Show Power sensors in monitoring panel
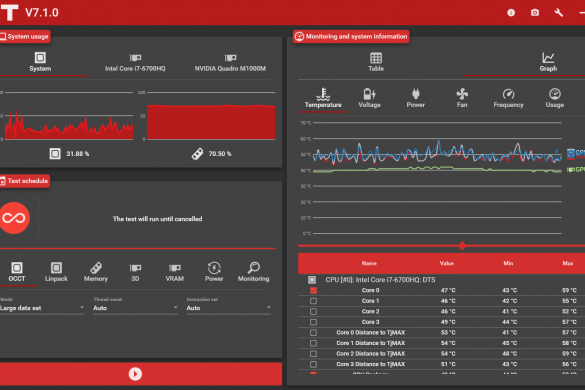The width and height of the screenshot is (585, 390). coord(416,98)
